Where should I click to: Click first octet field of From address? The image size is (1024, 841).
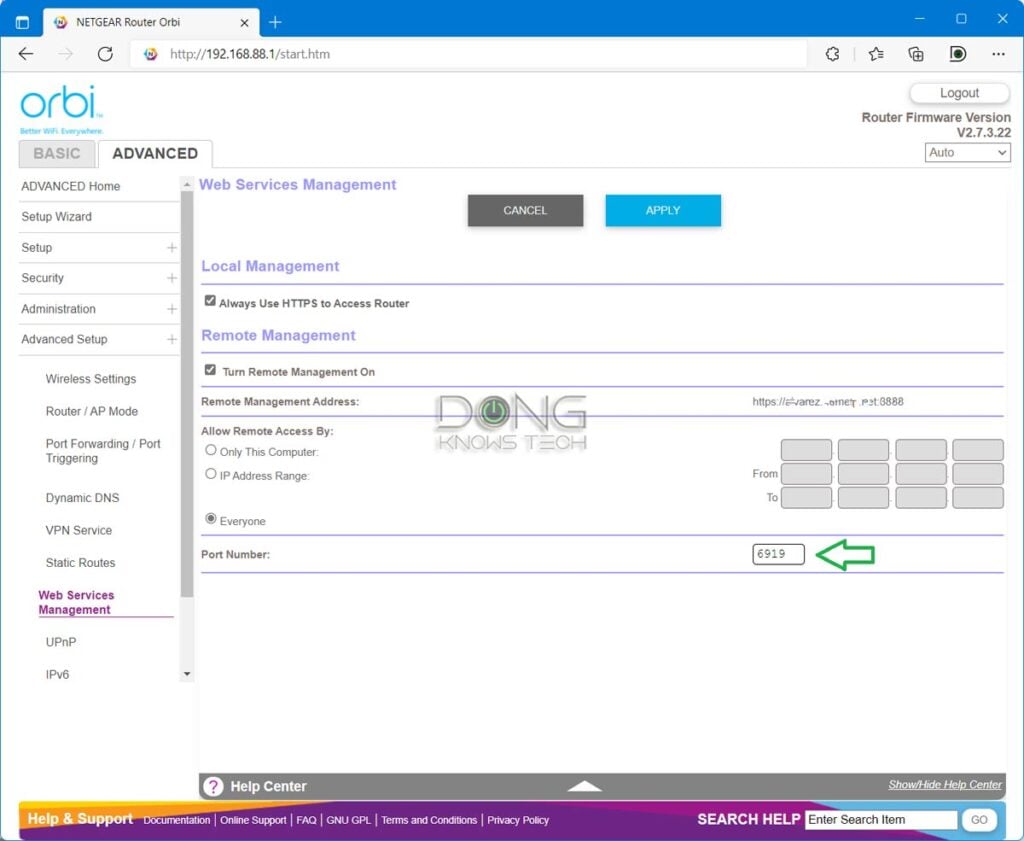807,473
